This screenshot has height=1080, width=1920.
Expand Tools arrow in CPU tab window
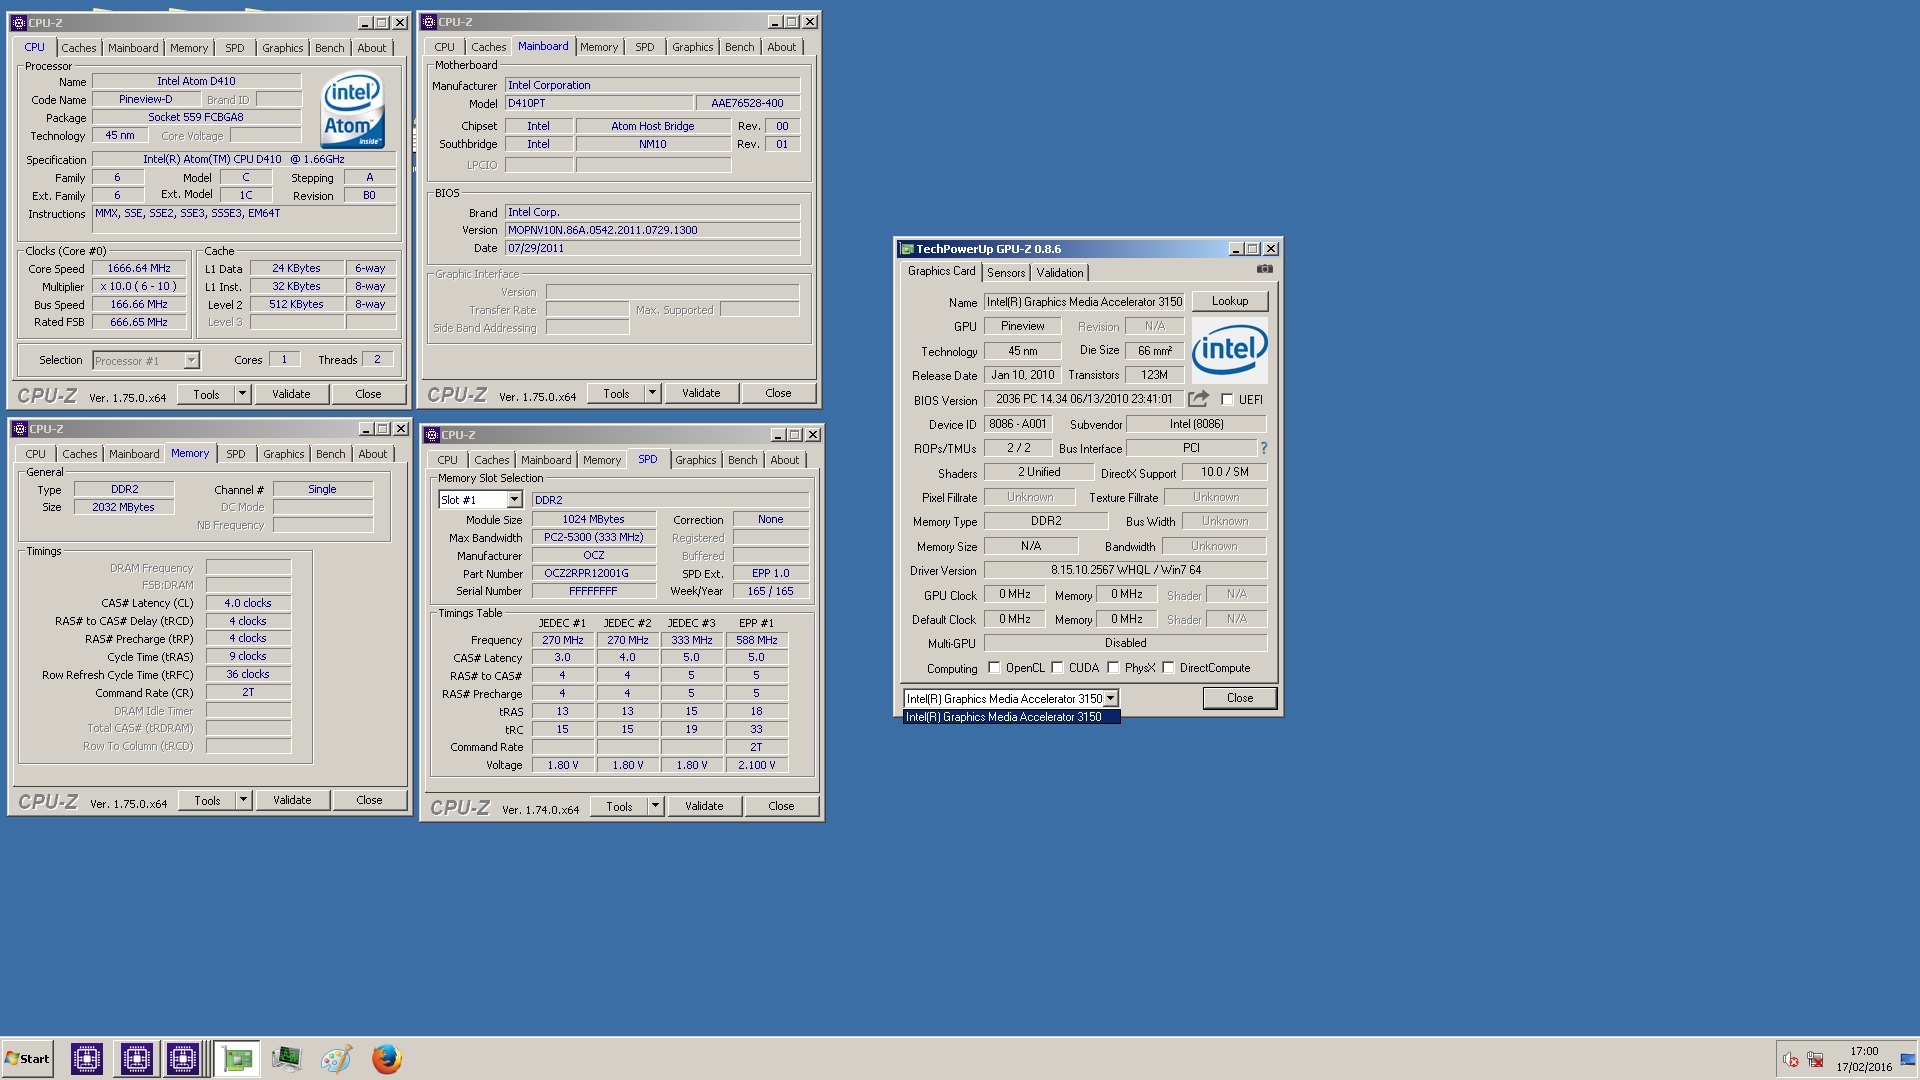242,394
